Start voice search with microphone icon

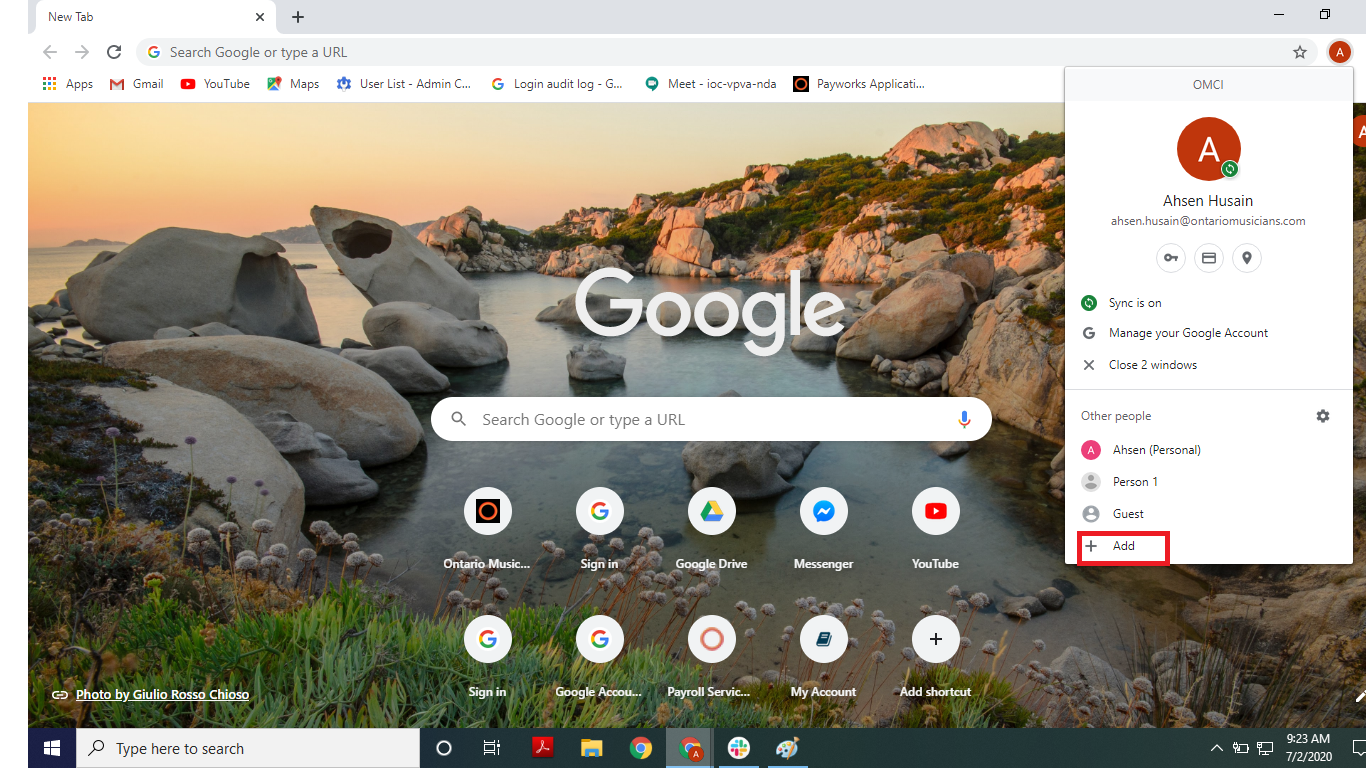964,420
